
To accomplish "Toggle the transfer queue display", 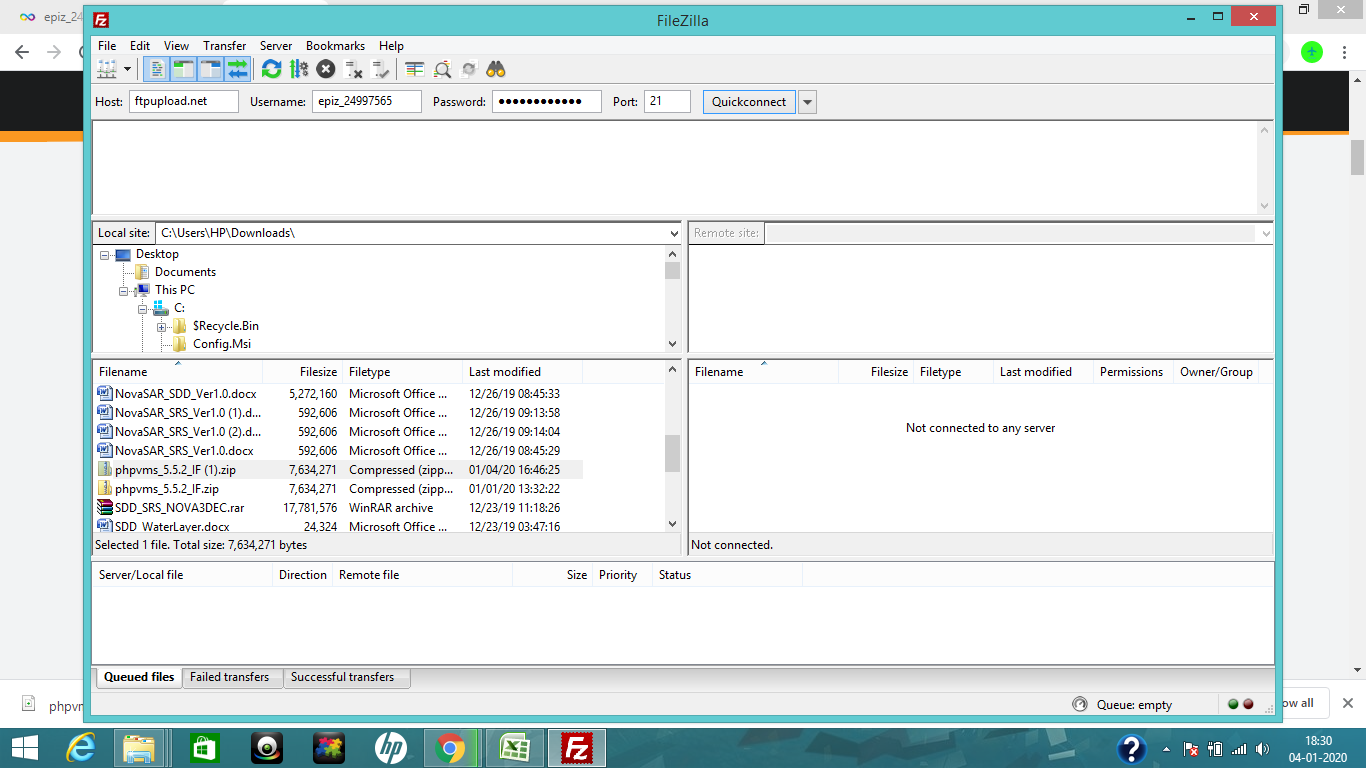I will click(x=237, y=69).
